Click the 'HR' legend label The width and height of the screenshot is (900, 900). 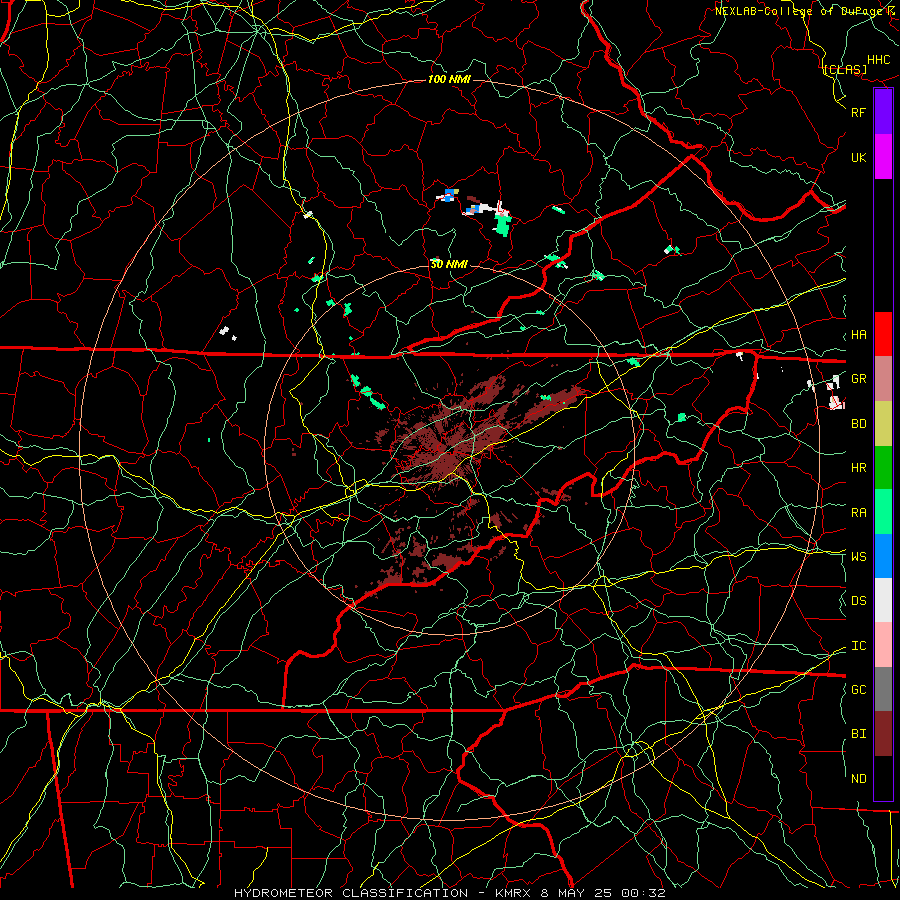pyautogui.click(x=858, y=468)
